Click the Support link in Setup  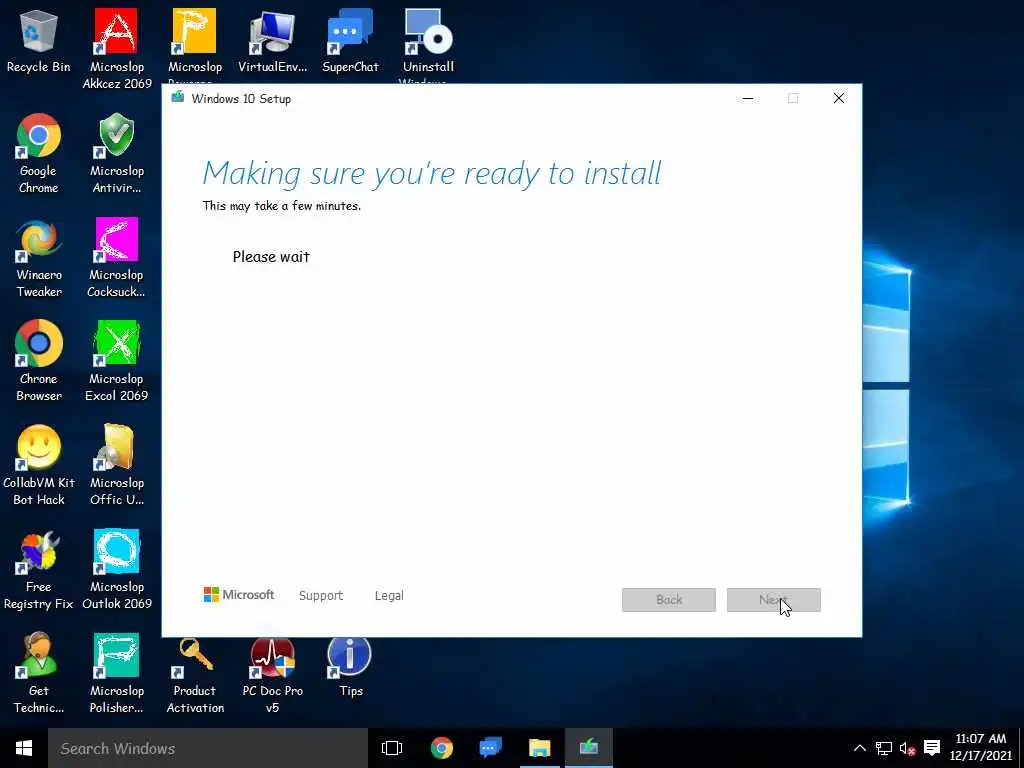pyautogui.click(x=321, y=596)
